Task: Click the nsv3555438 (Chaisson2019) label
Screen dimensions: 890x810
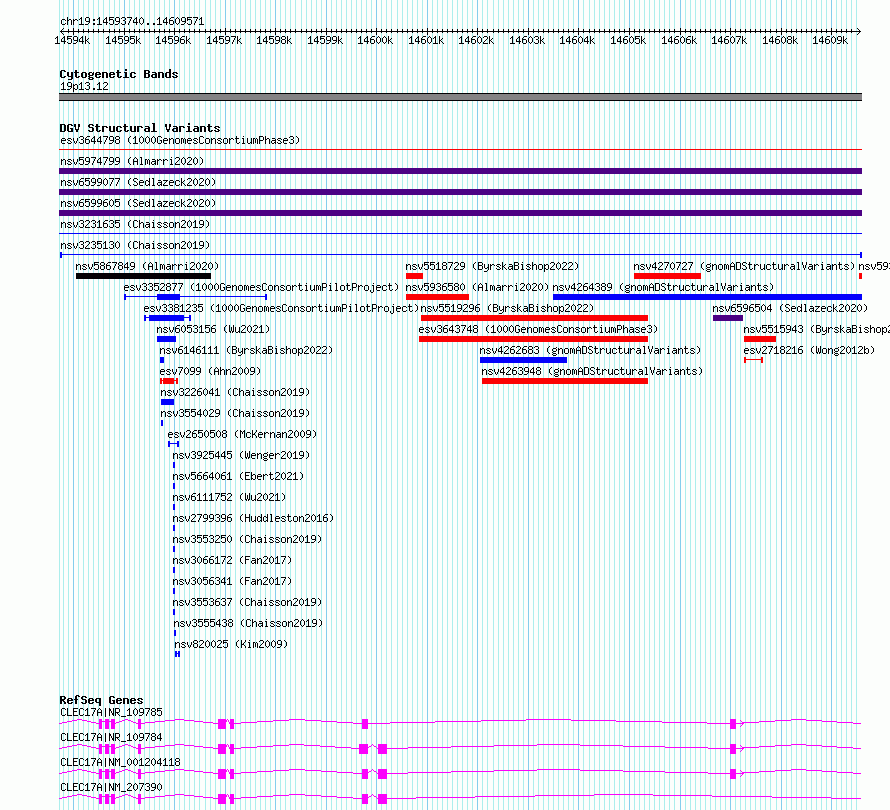Action: [x=248, y=623]
